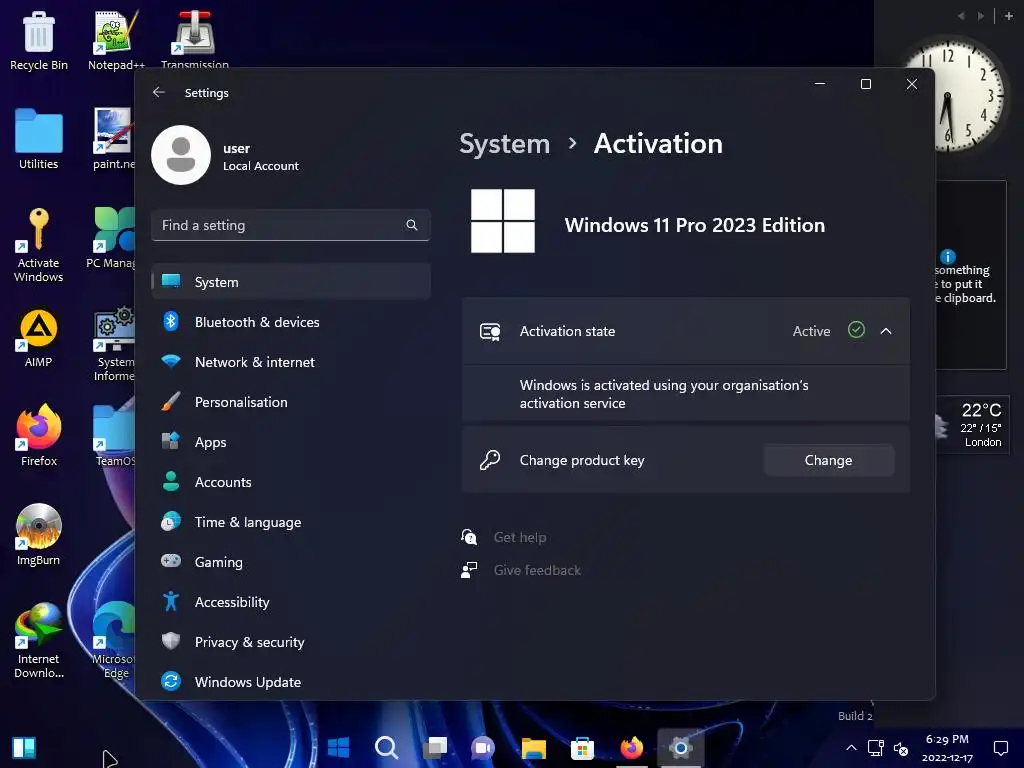This screenshot has height=768, width=1024.
Task: Click the green Active checkmark icon
Action: 856,330
